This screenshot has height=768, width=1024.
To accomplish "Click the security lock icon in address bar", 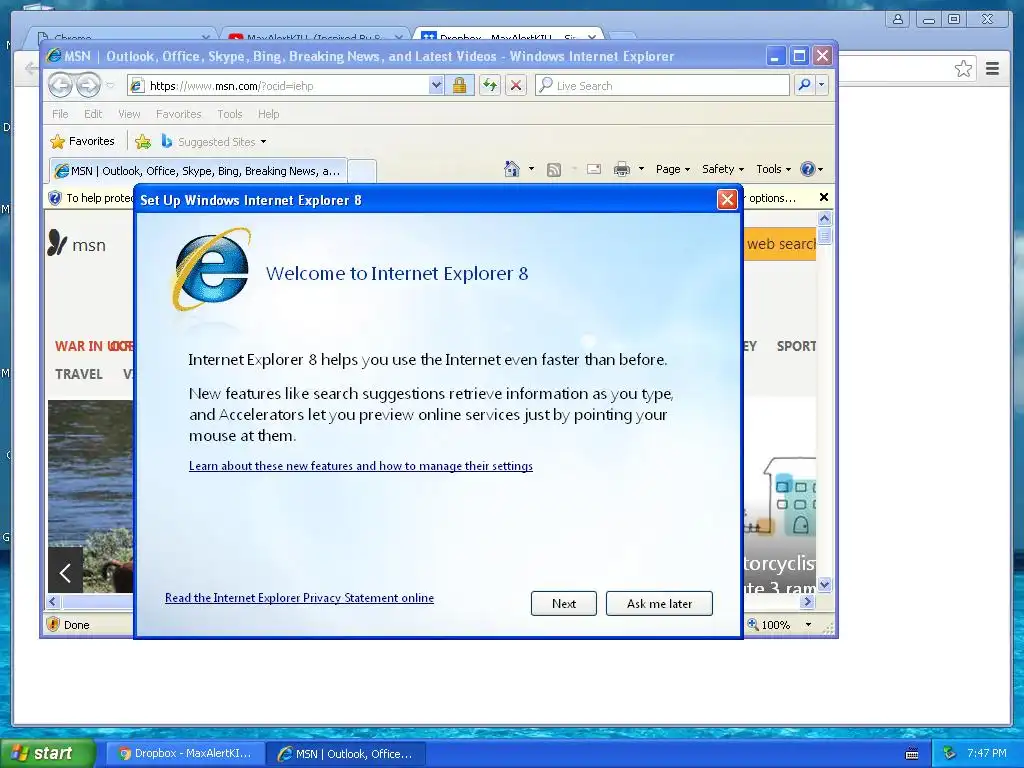I will click(460, 86).
